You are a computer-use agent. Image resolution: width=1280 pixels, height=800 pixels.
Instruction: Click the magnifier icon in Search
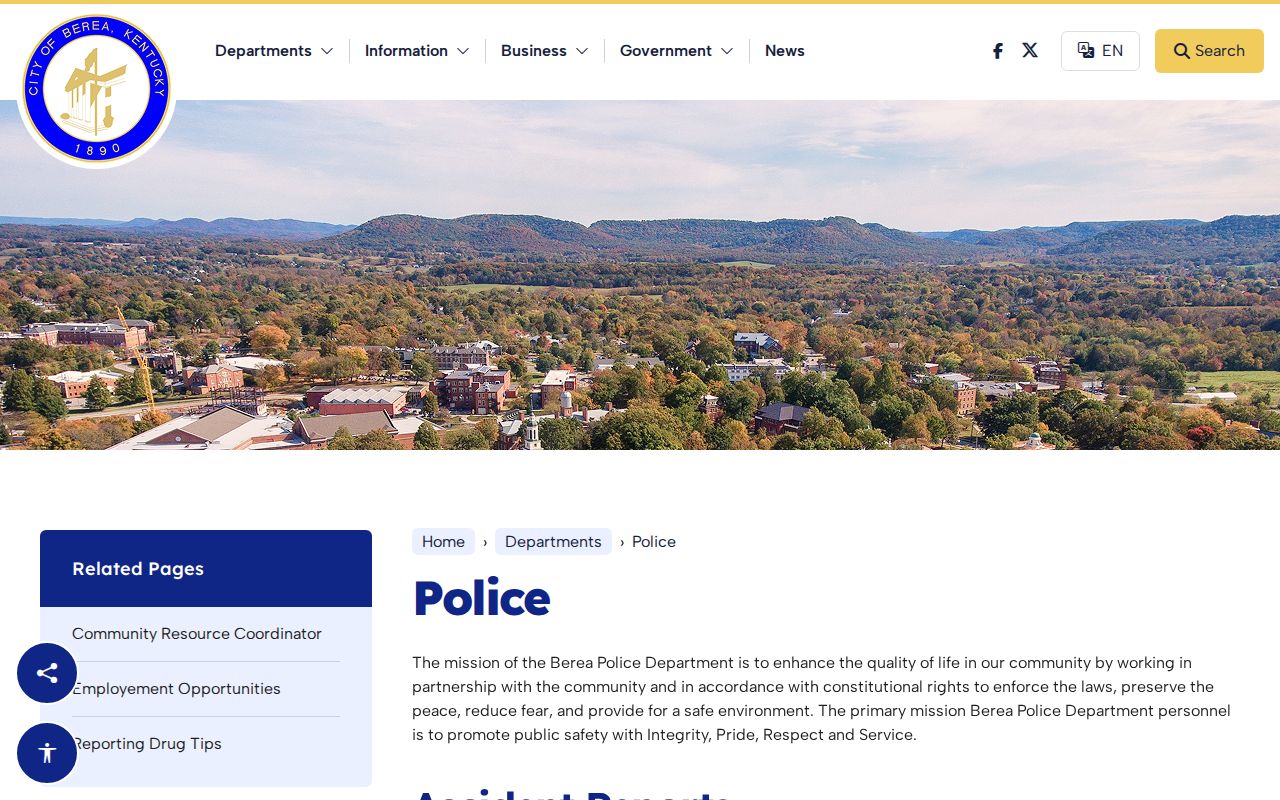point(1182,51)
